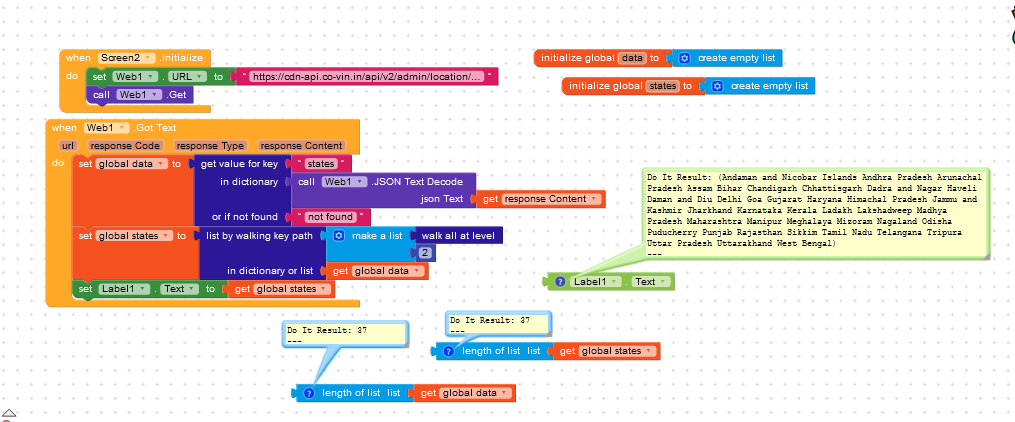Viewport: 1015px width, 422px height.
Task: Click question mark icon on green Label1 Text block
Action: pos(560,282)
